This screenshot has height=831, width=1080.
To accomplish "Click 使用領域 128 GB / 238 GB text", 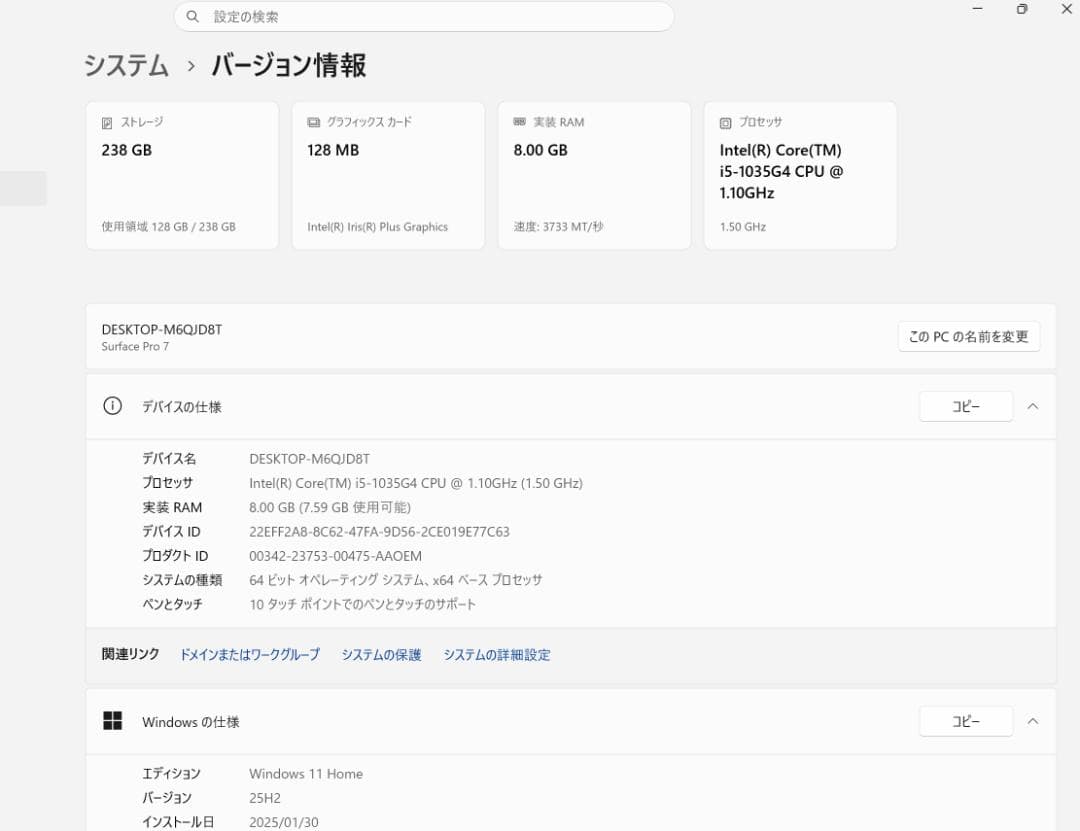I will coord(169,227).
